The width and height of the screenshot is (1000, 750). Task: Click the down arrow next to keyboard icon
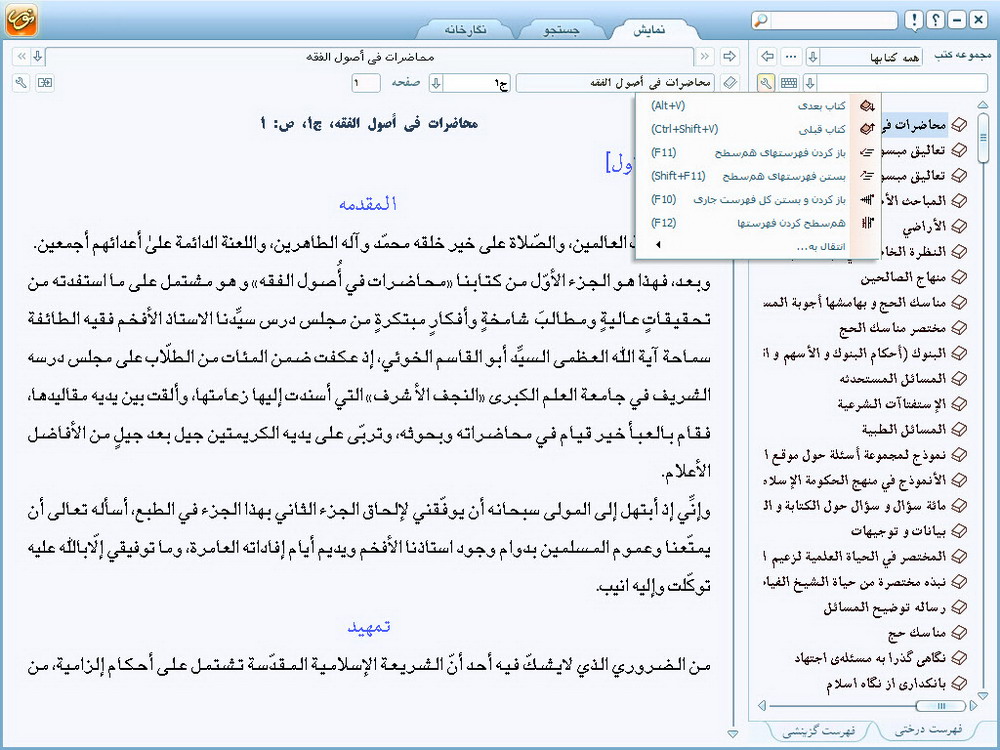[x=810, y=82]
